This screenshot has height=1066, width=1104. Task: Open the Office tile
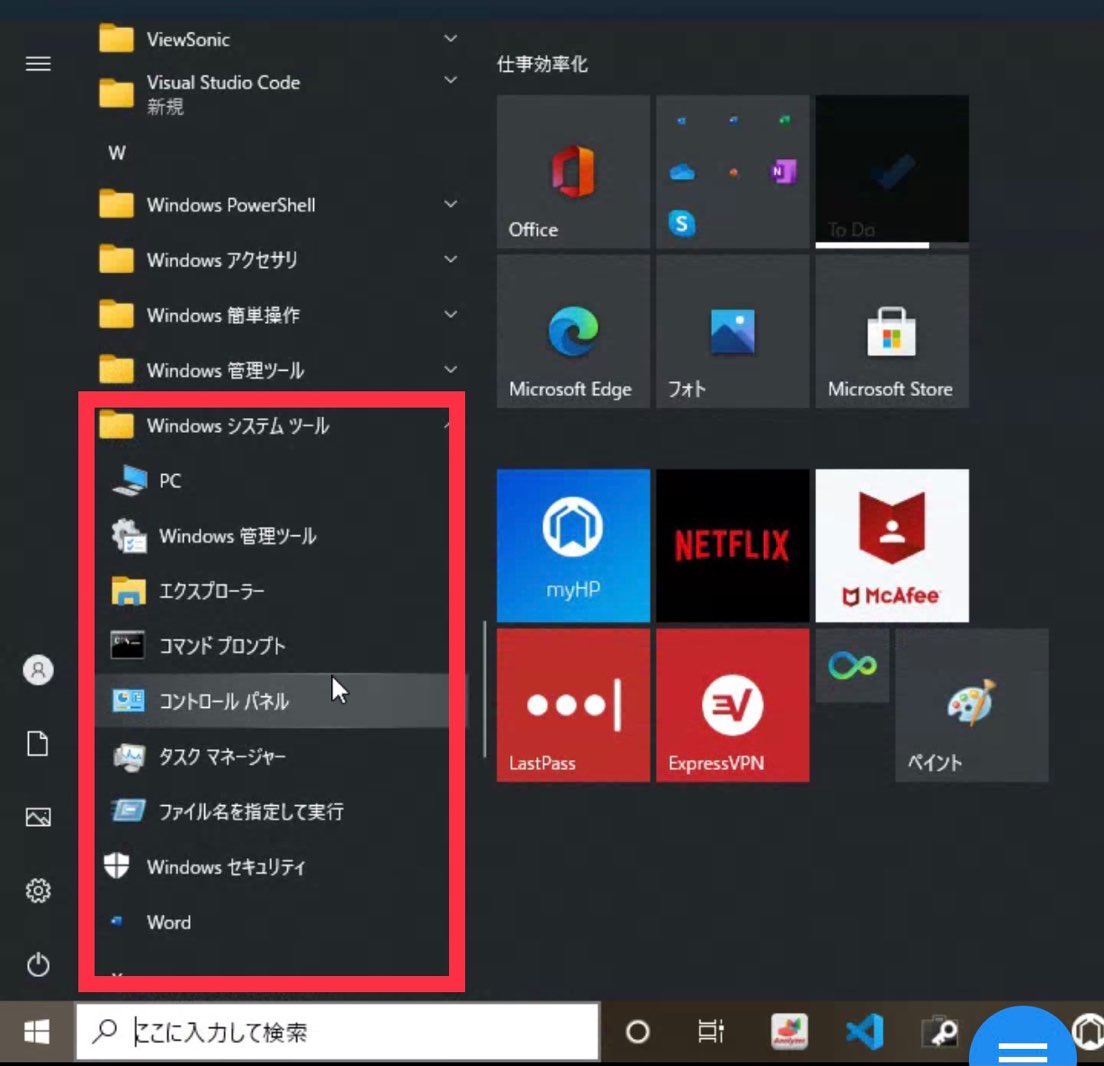point(573,172)
